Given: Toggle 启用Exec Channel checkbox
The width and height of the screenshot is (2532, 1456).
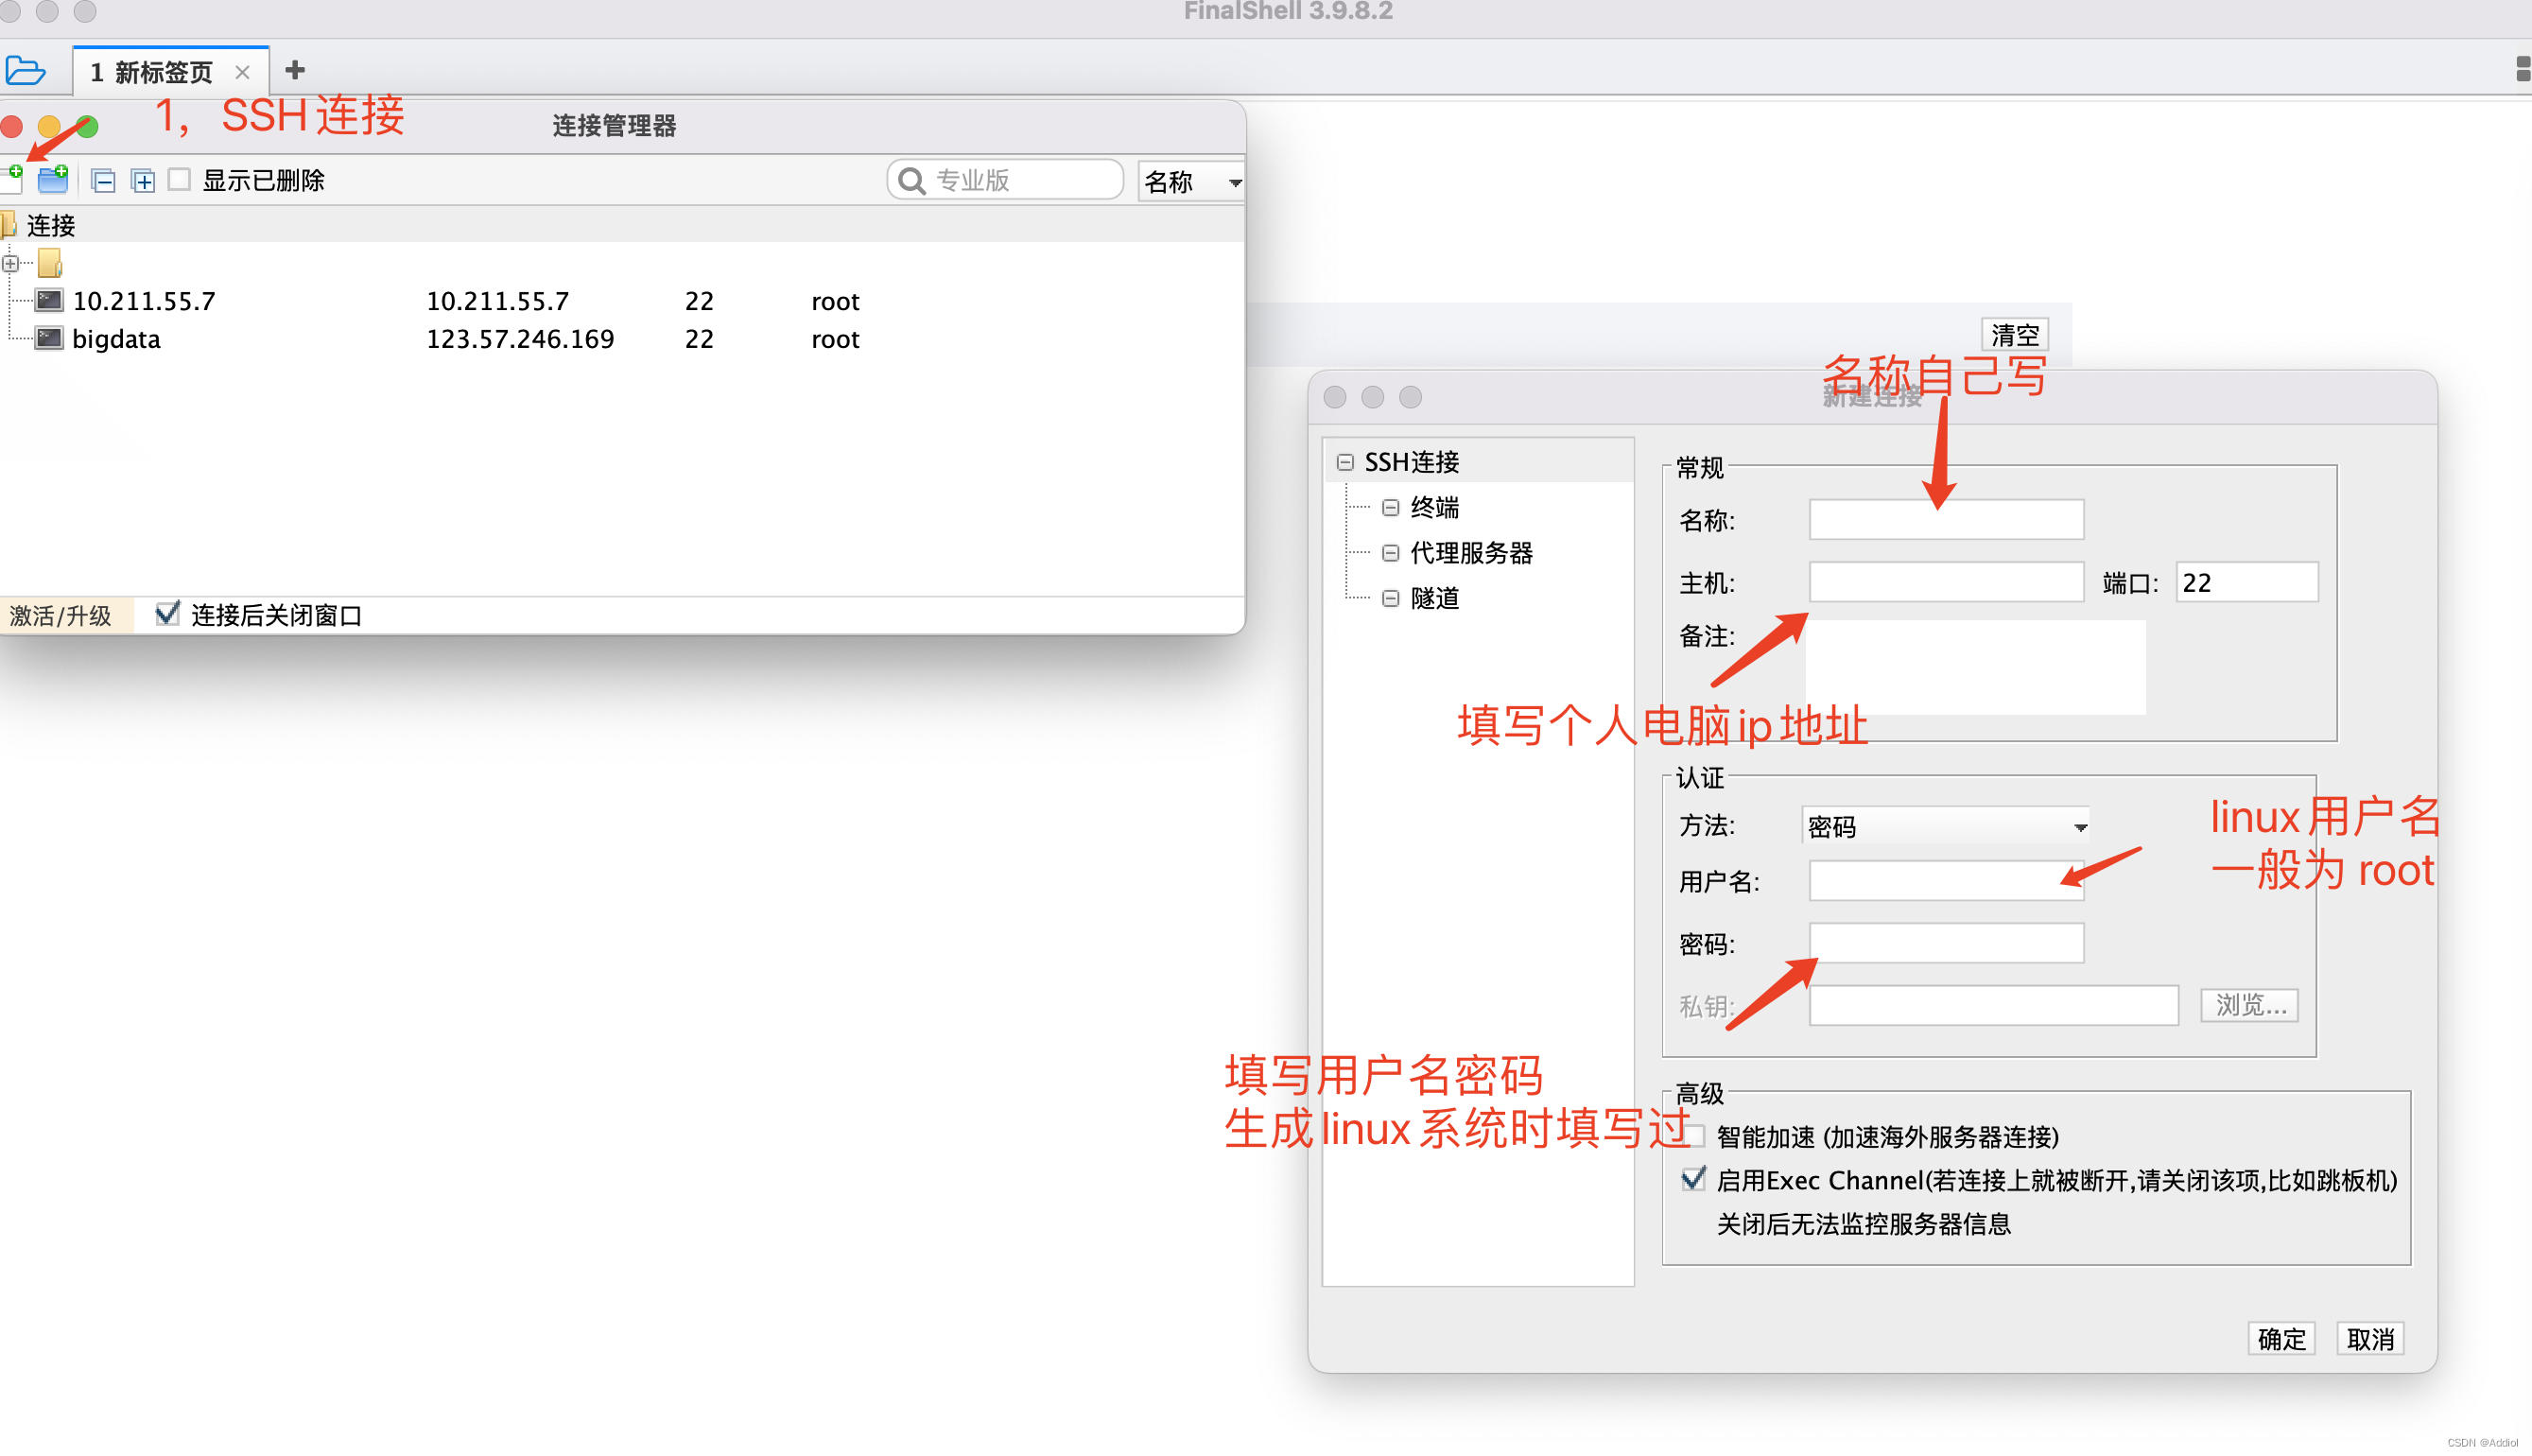Looking at the screenshot, I should coord(1693,1179).
